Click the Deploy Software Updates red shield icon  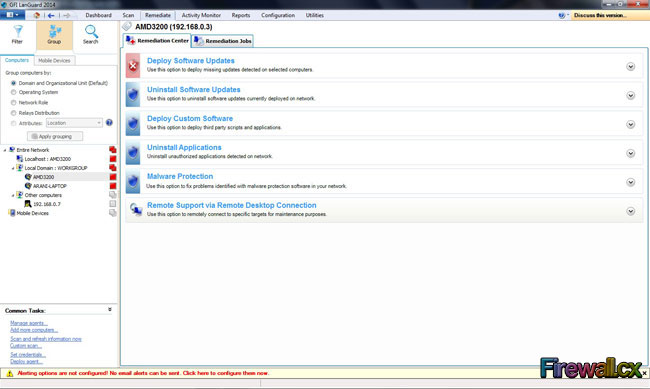[x=133, y=66]
